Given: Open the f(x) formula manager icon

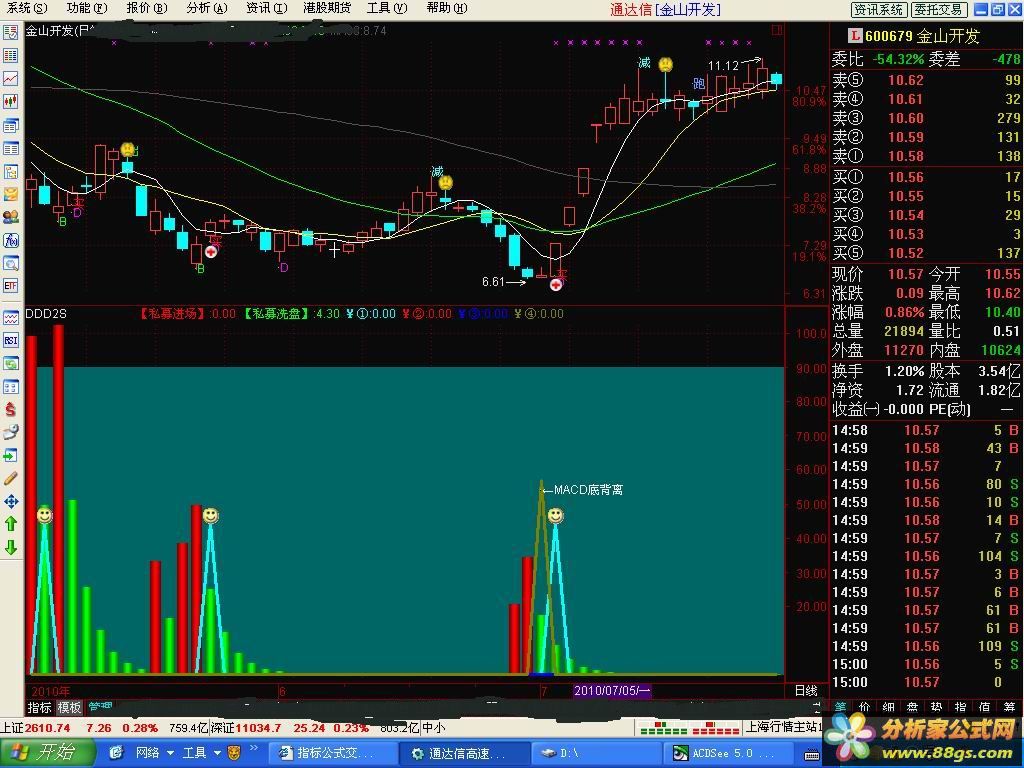Looking at the screenshot, I should click(10, 240).
